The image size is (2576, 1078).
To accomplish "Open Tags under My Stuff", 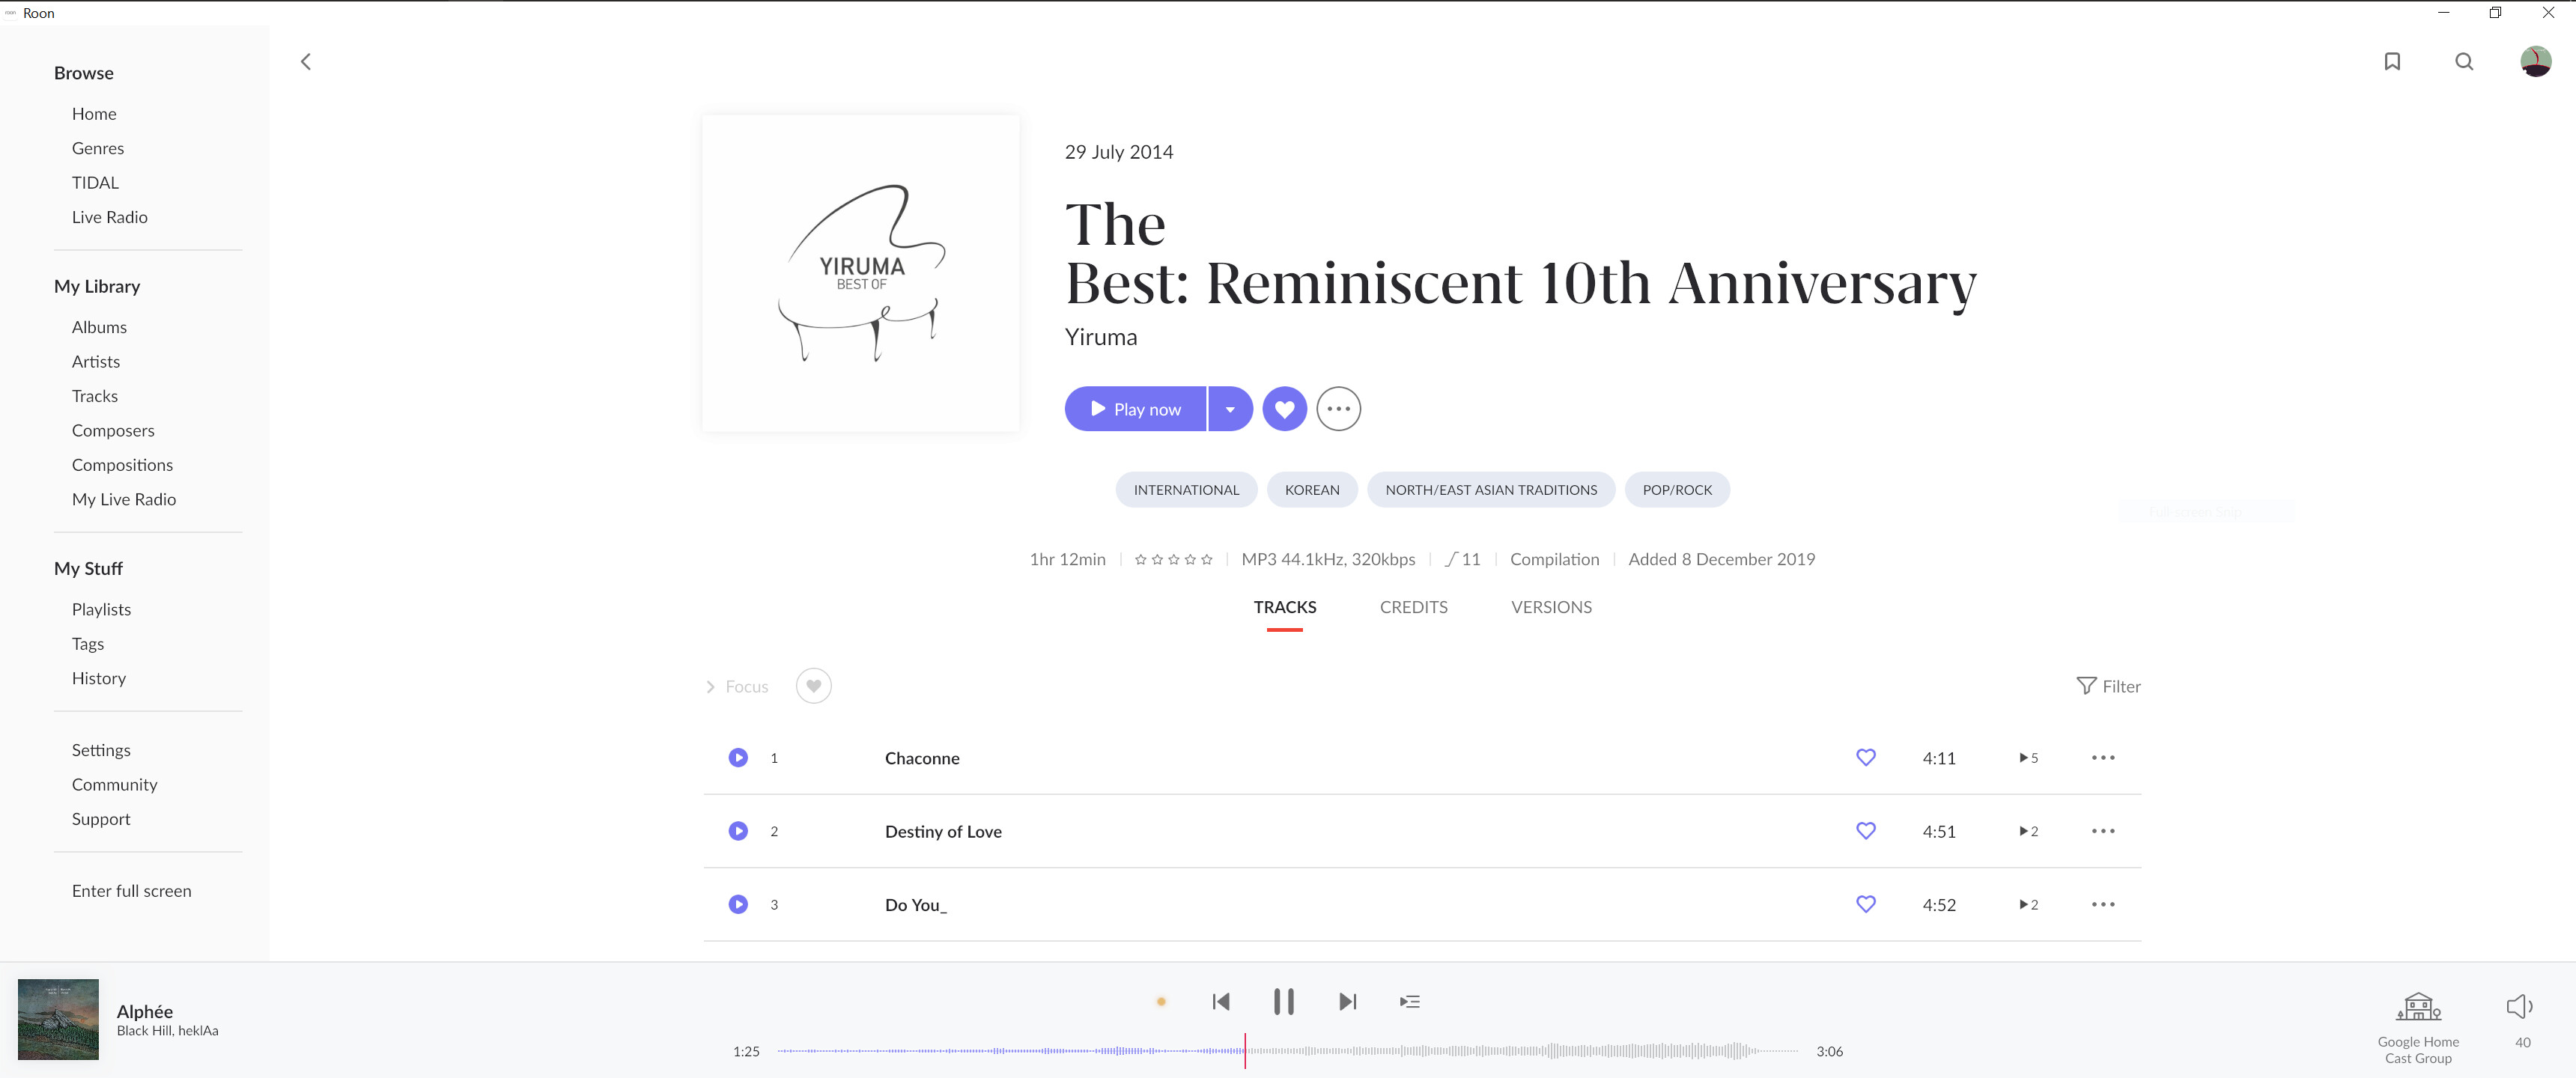I will (88, 644).
